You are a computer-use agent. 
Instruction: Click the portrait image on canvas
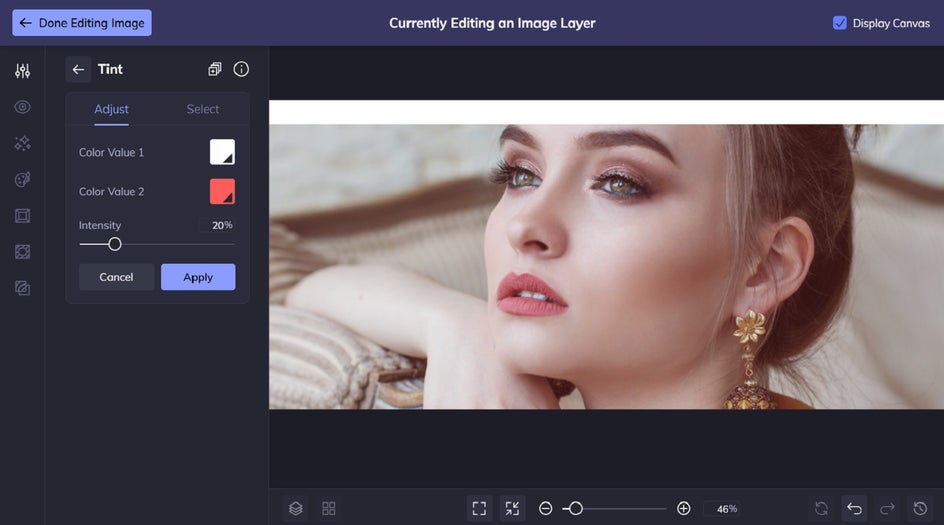(606, 267)
